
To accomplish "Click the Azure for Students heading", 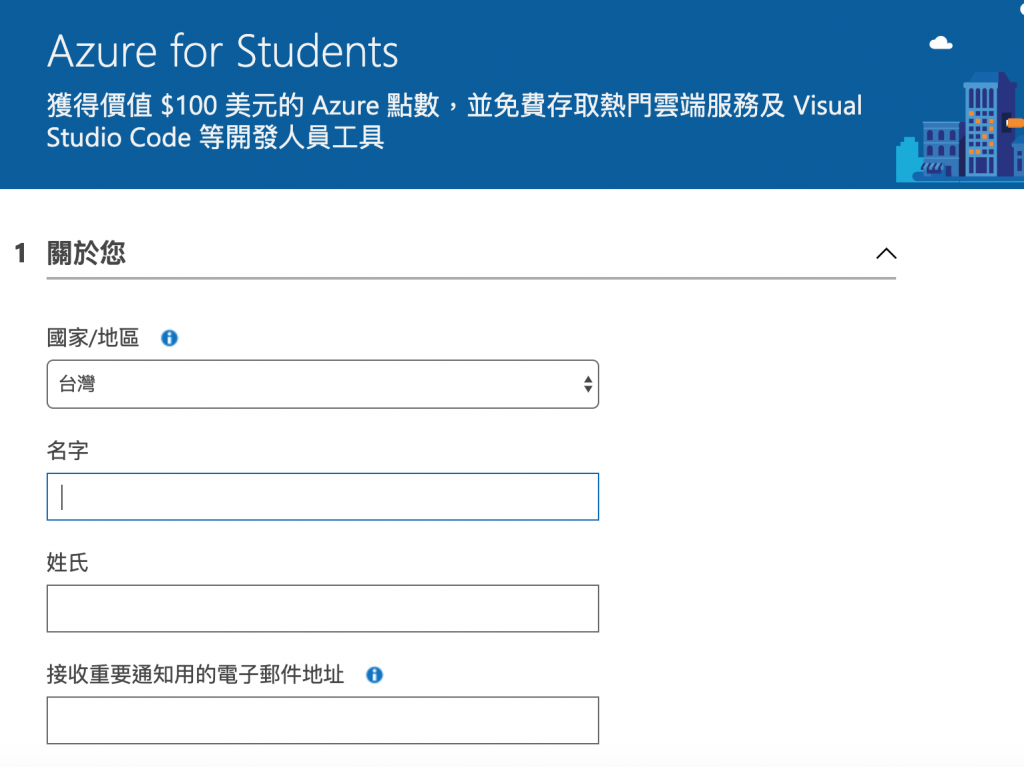I will coord(222,51).
